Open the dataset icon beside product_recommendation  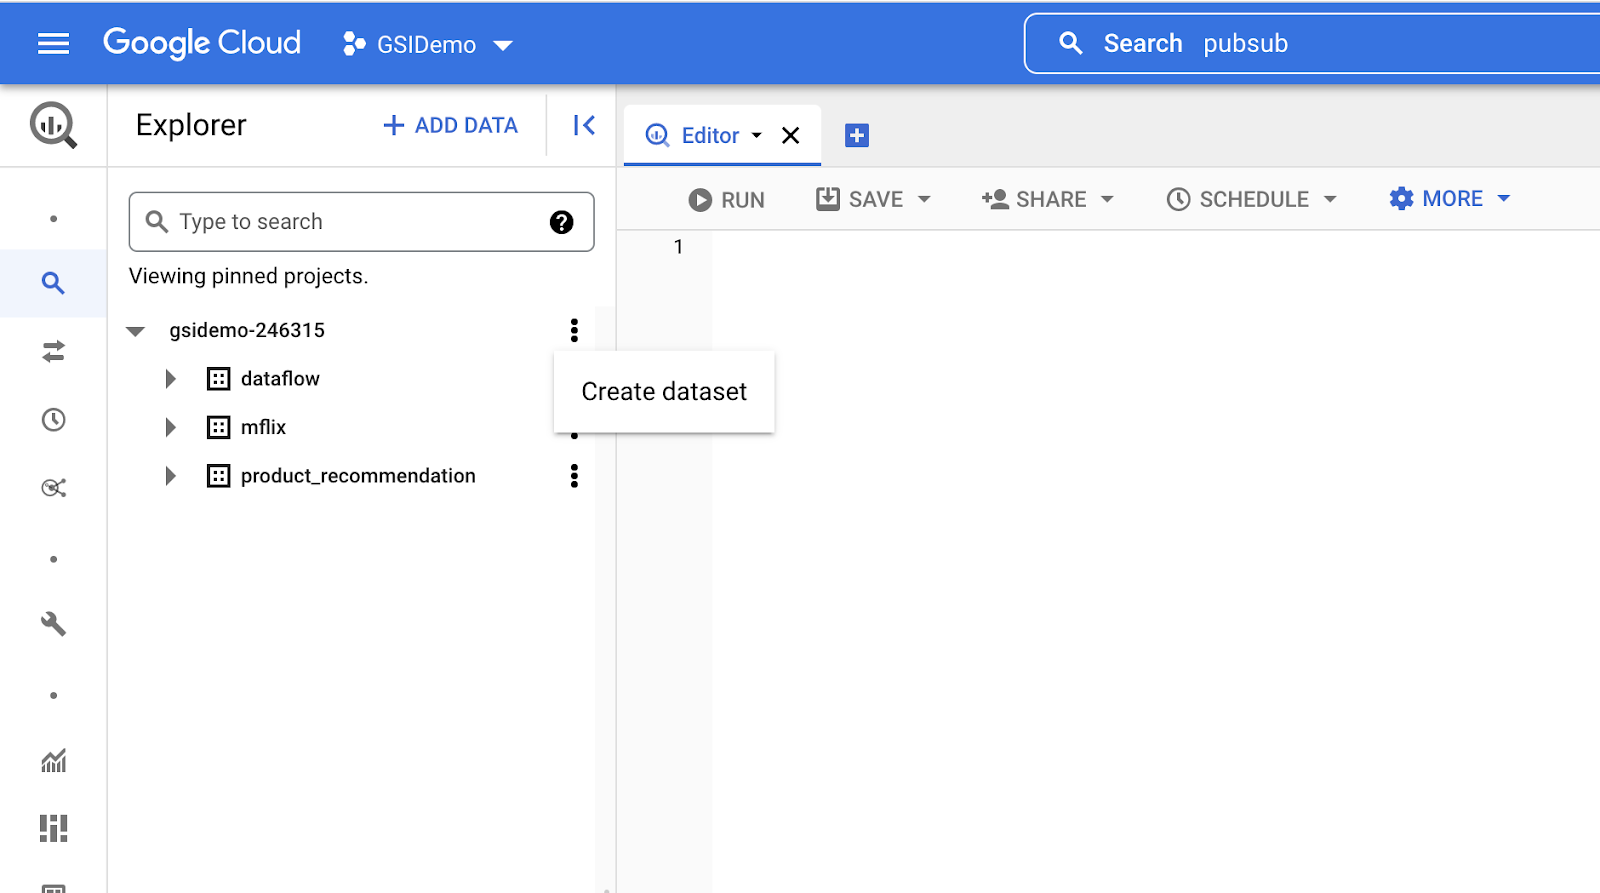[218, 476]
